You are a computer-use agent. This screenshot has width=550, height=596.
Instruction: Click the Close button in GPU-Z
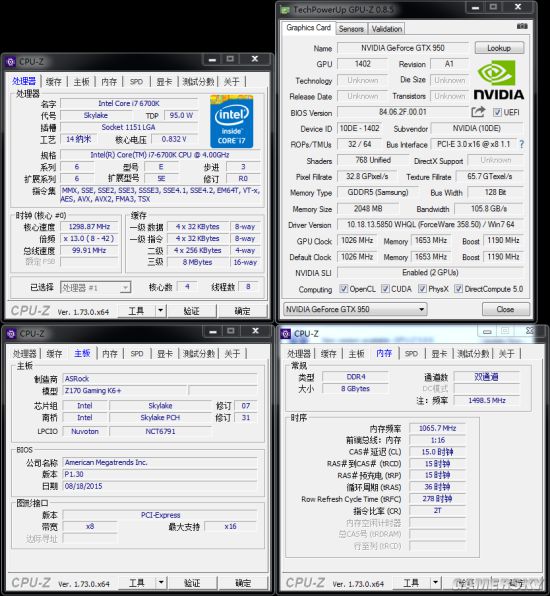506,309
